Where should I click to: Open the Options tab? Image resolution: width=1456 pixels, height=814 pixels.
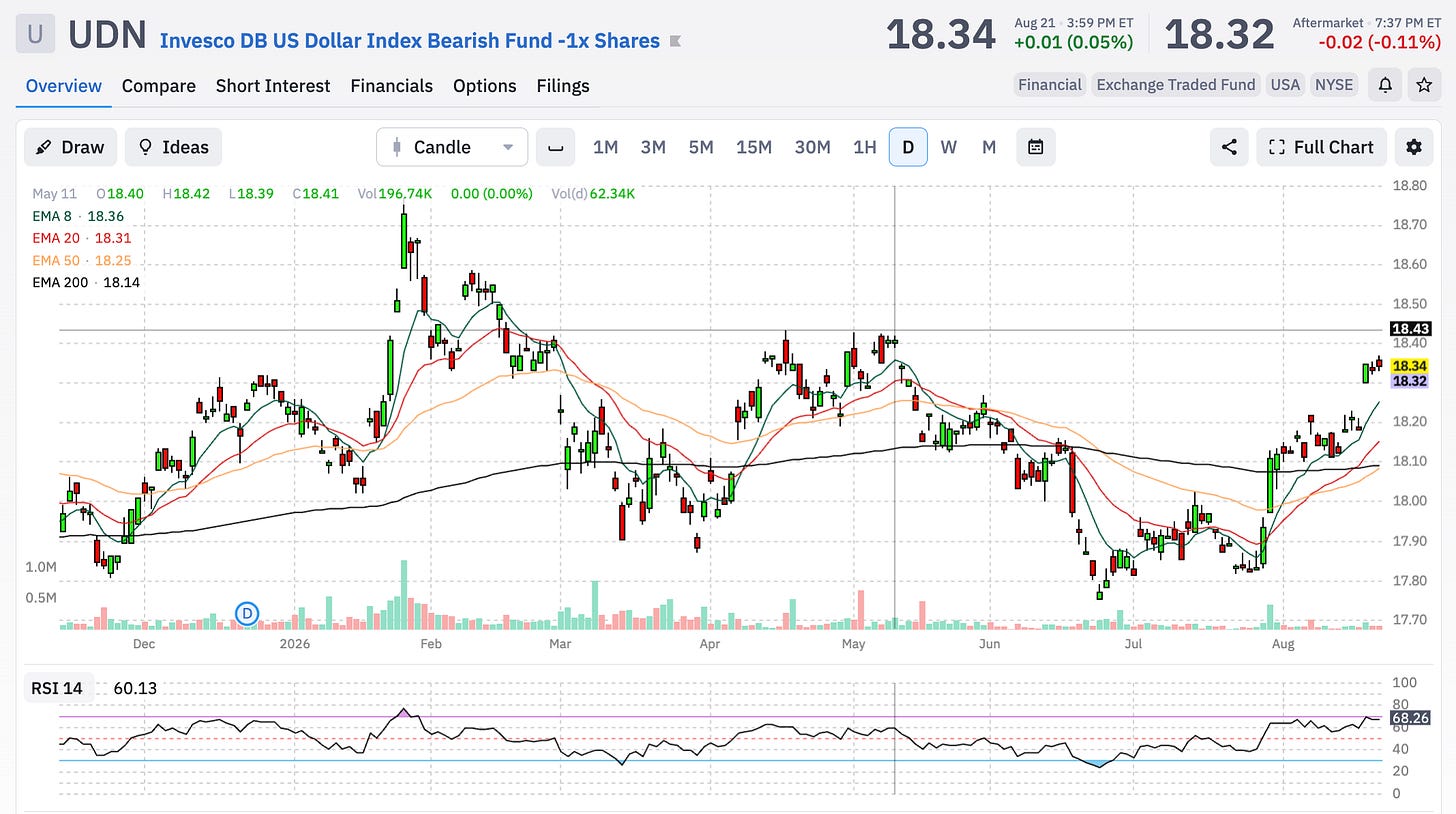click(x=485, y=86)
